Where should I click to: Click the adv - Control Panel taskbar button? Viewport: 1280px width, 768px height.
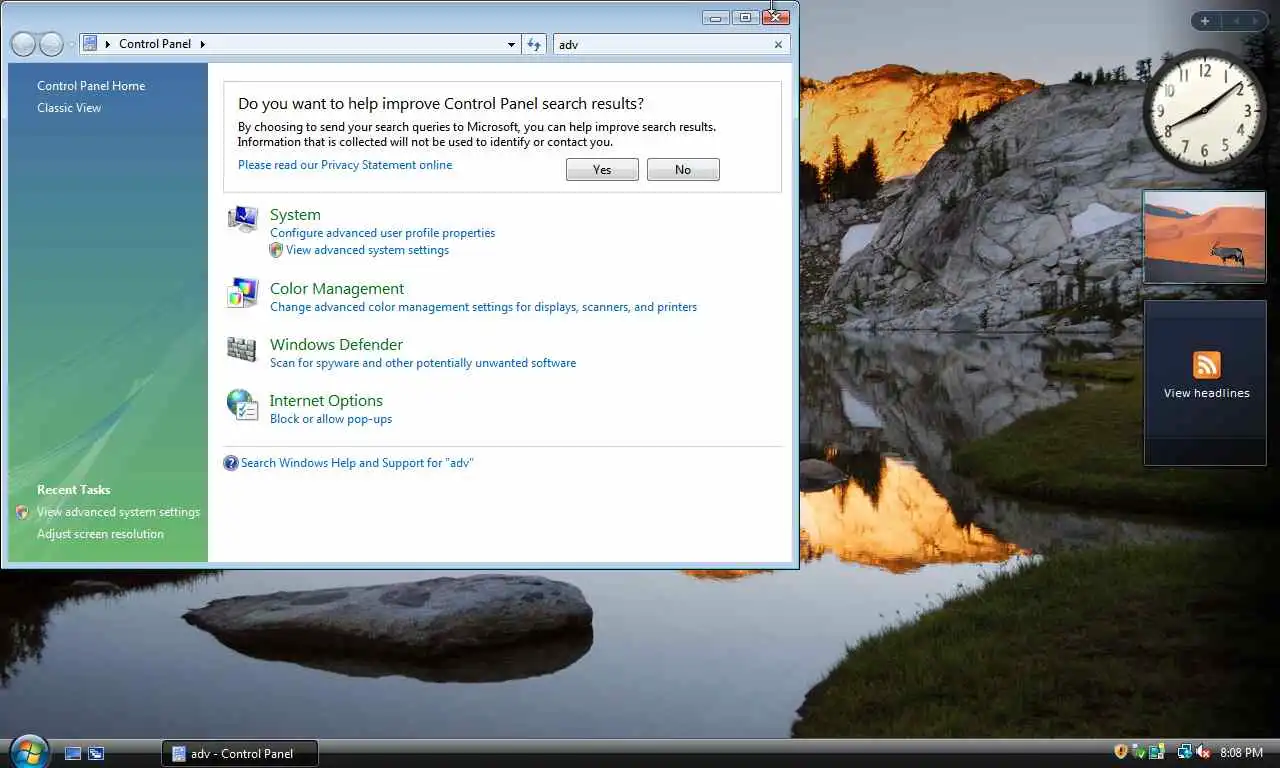[240, 753]
